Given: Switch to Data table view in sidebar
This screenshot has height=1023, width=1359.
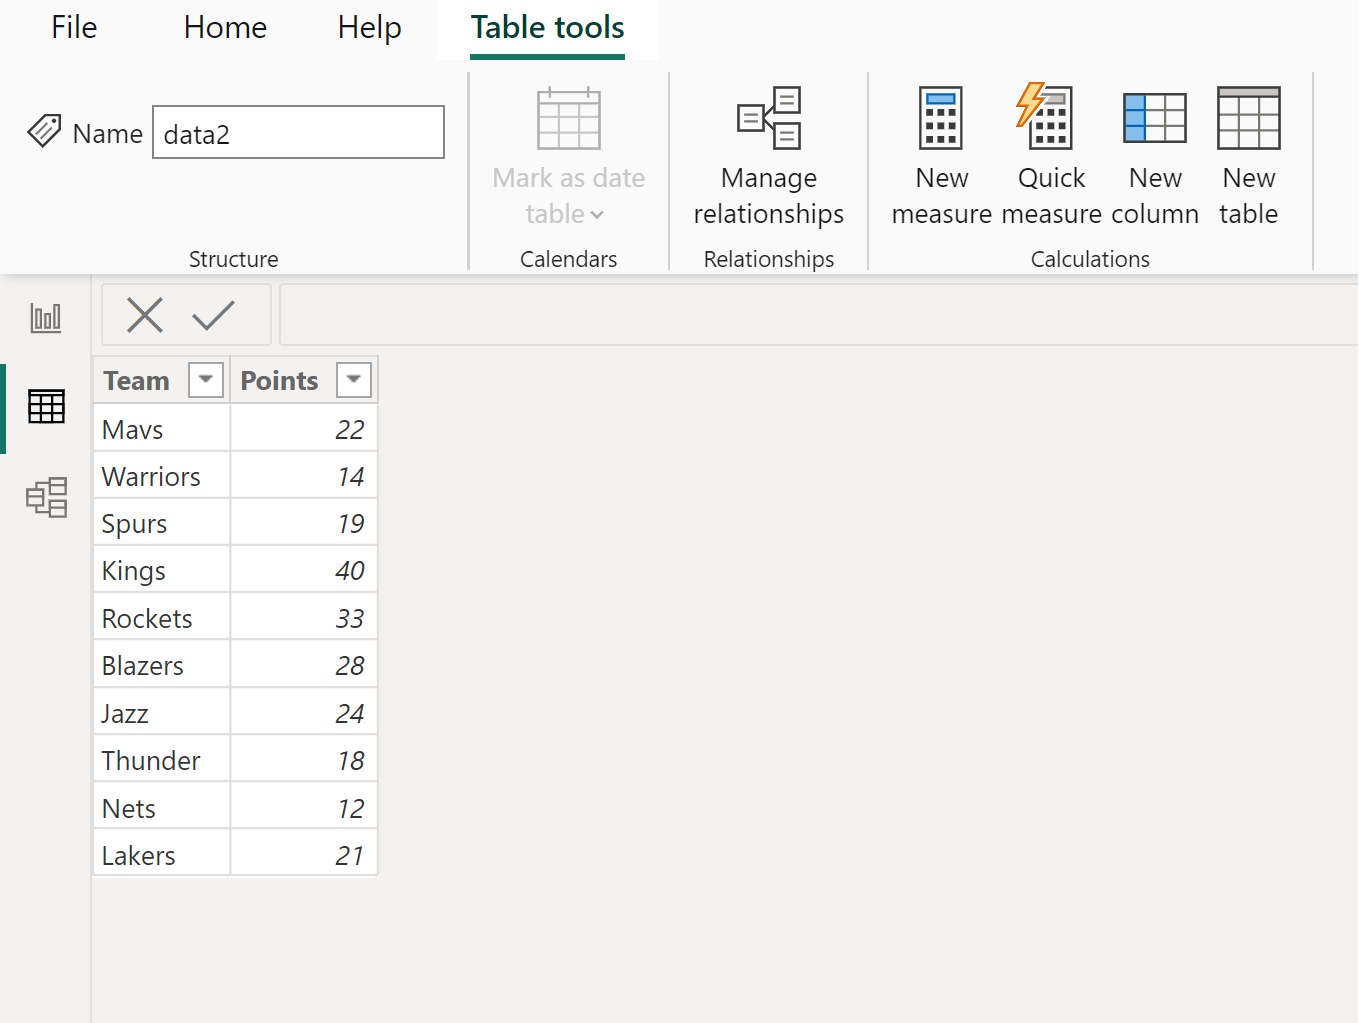Looking at the screenshot, I should pyautogui.click(x=46, y=406).
